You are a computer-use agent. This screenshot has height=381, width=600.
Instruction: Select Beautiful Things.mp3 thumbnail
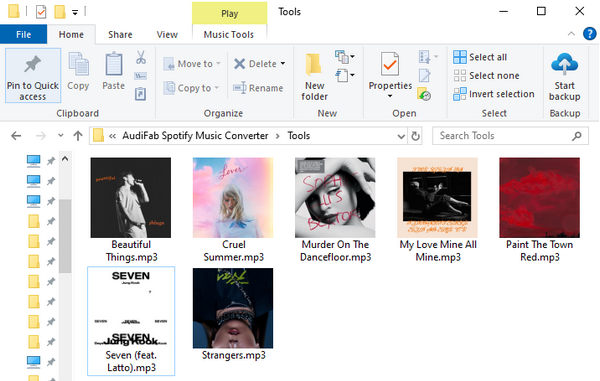pos(131,197)
